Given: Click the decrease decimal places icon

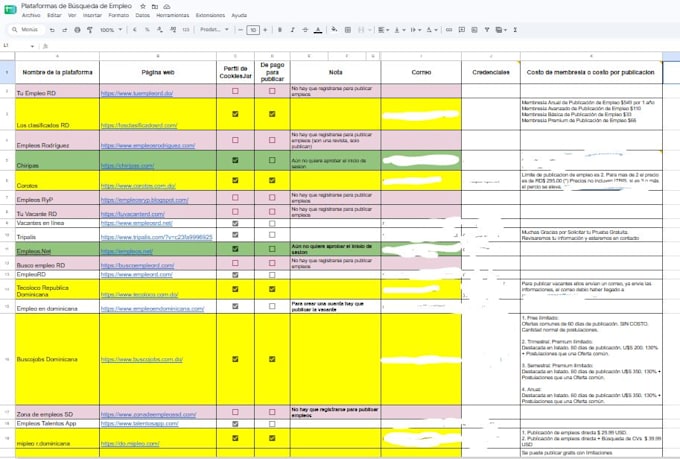Looking at the screenshot, I should [x=160, y=30].
